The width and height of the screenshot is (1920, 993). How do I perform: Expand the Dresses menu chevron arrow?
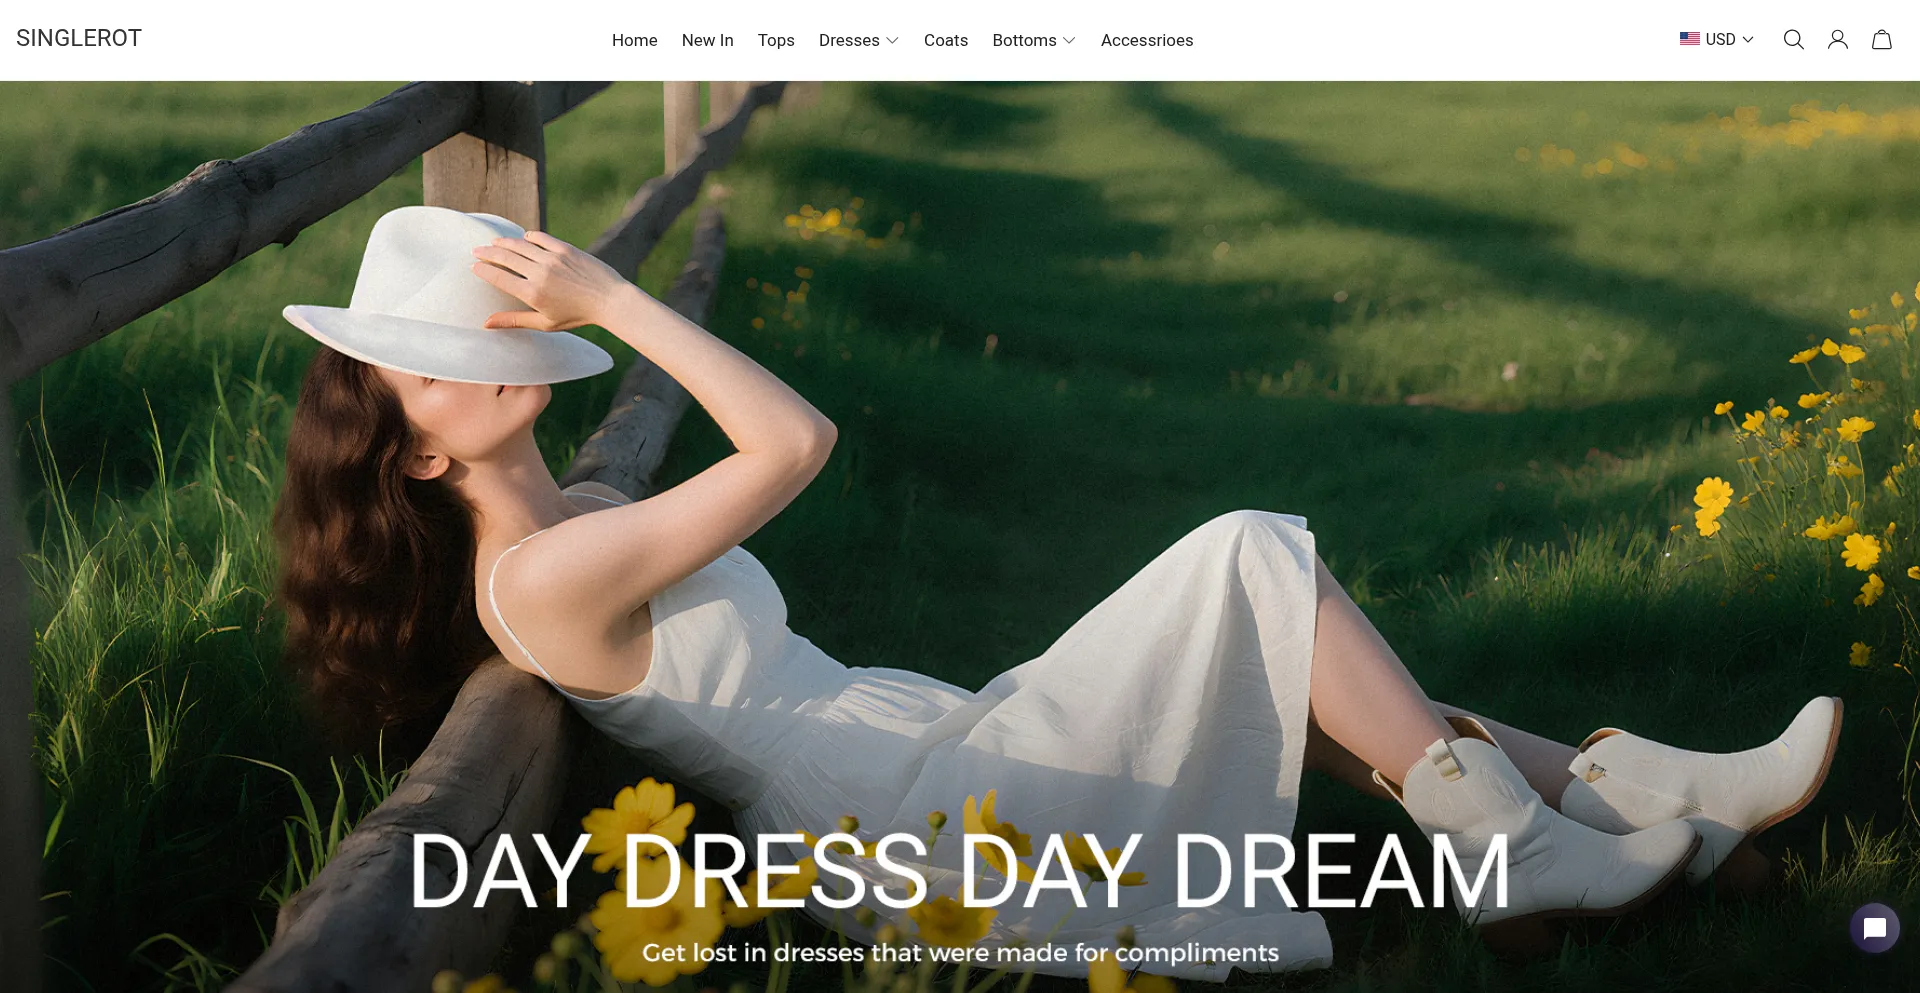(x=893, y=41)
